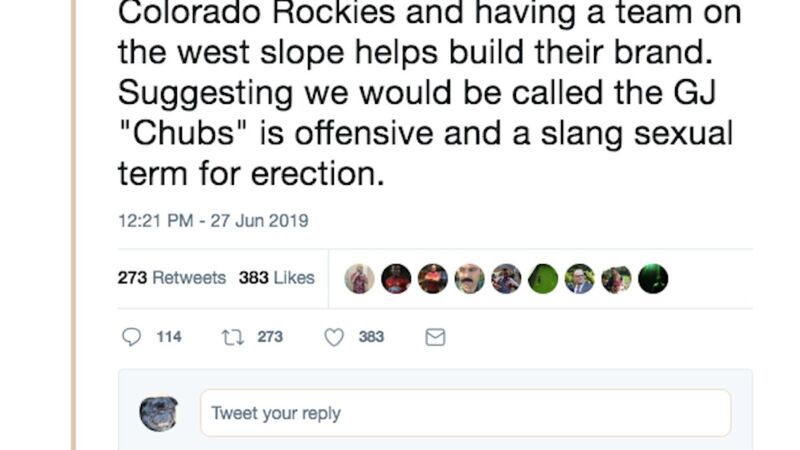Screen dimensions: 800x450
Task: Send tweet via the envelope icon
Action: point(435,337)
